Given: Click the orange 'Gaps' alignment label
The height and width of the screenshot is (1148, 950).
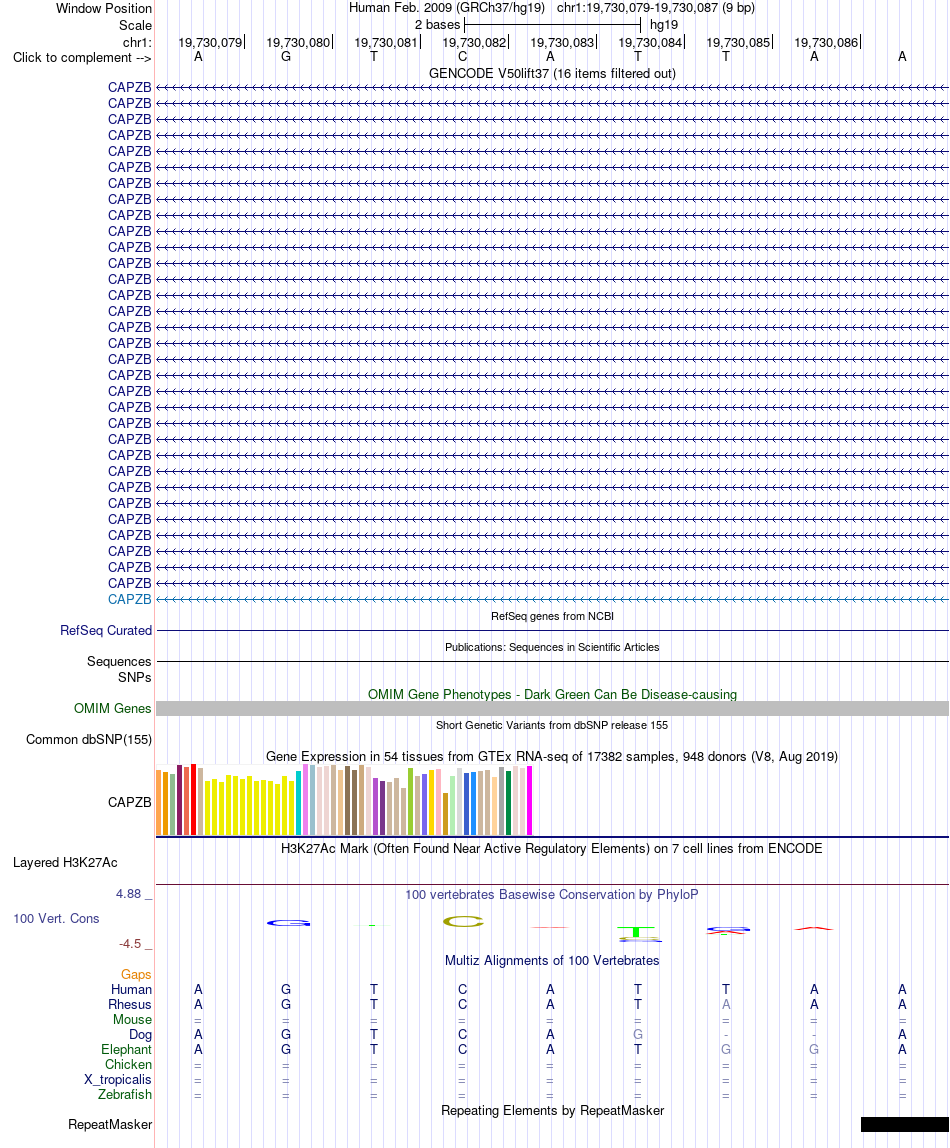Looking at the screenshot, I should click(136, 974).
